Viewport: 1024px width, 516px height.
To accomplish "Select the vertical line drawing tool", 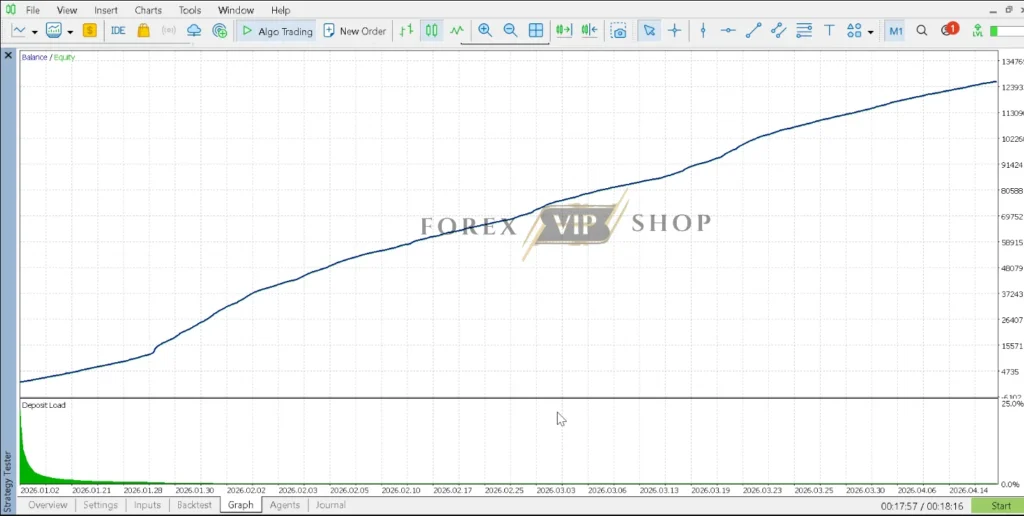I will [703, 31].
